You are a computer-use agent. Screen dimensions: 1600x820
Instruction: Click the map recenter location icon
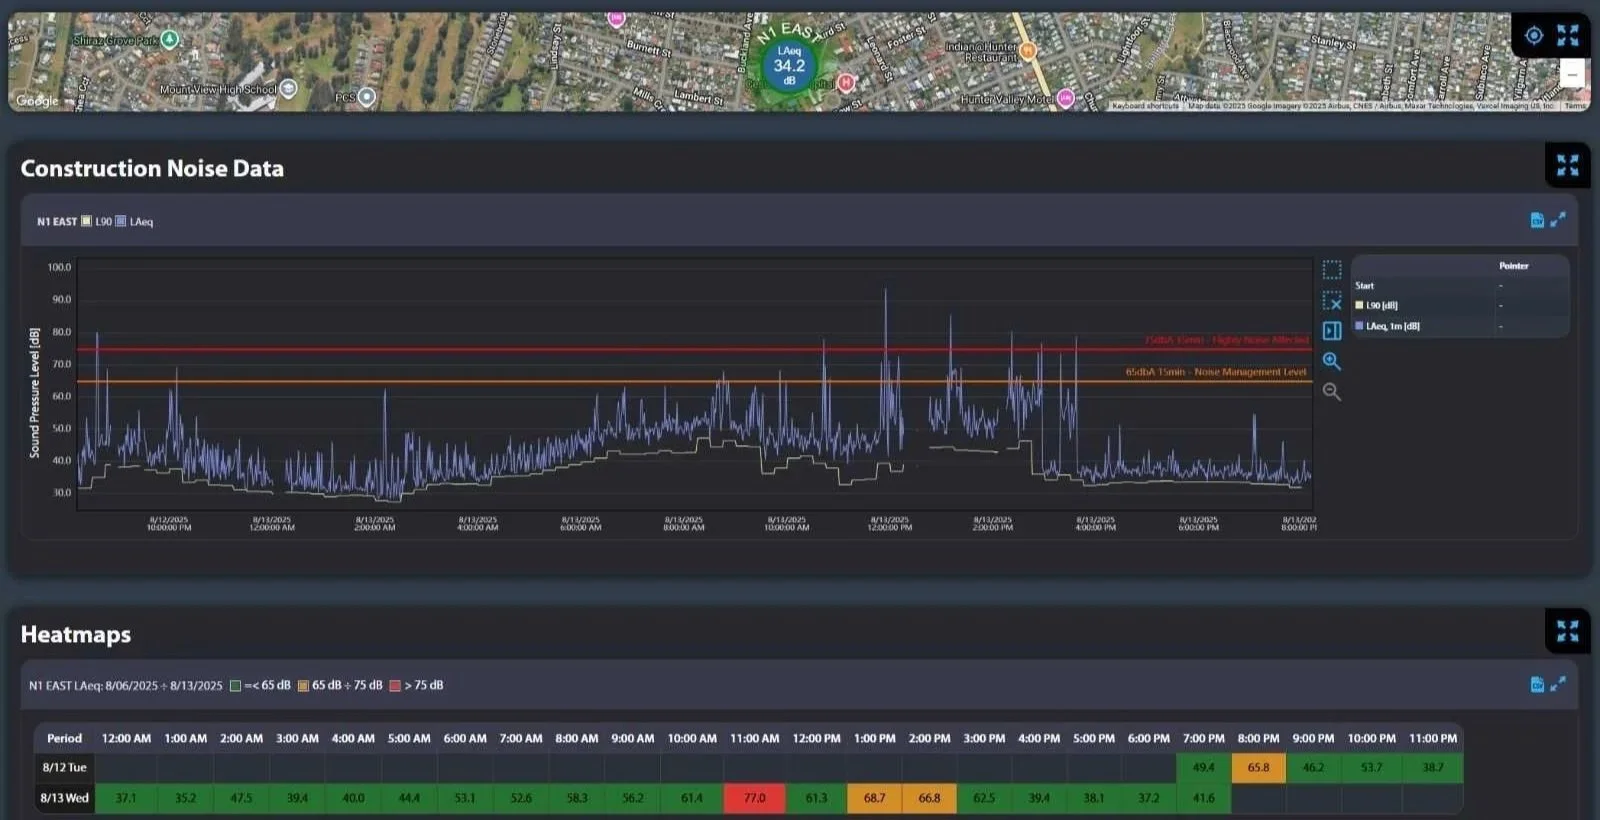pos(1534,36)
